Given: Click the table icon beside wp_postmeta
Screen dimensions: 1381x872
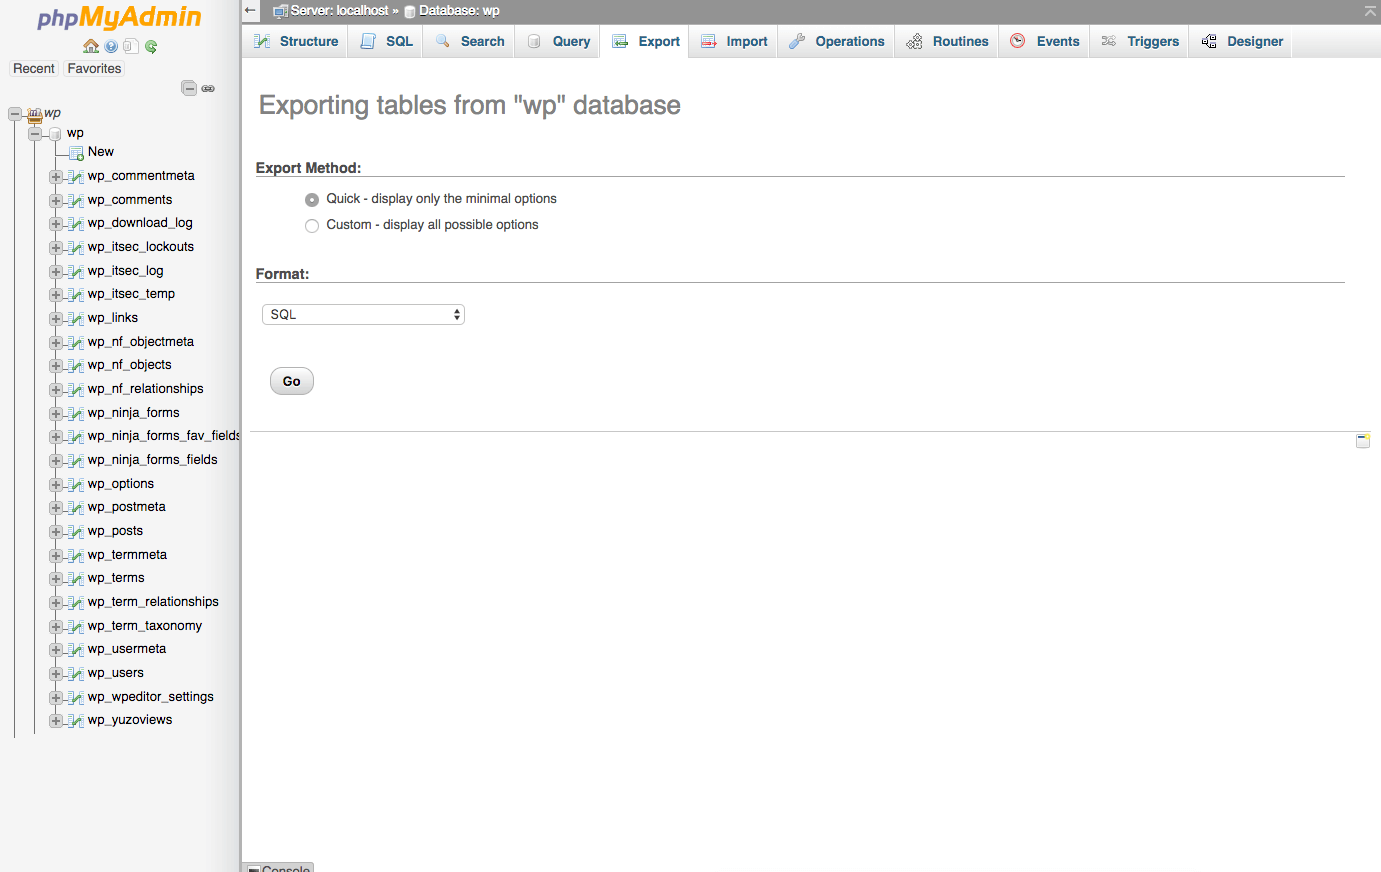Looking at the screenshot, I should pos(76,508).
